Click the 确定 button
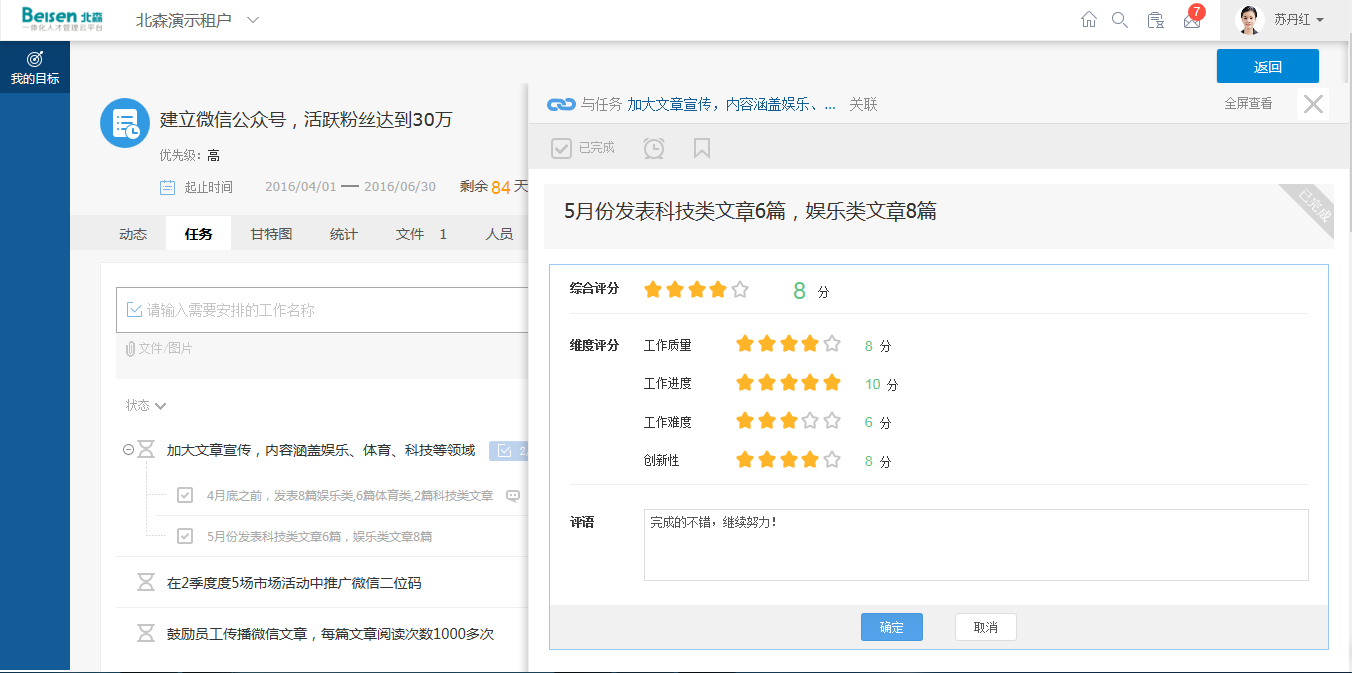 [x=891, y=627]
